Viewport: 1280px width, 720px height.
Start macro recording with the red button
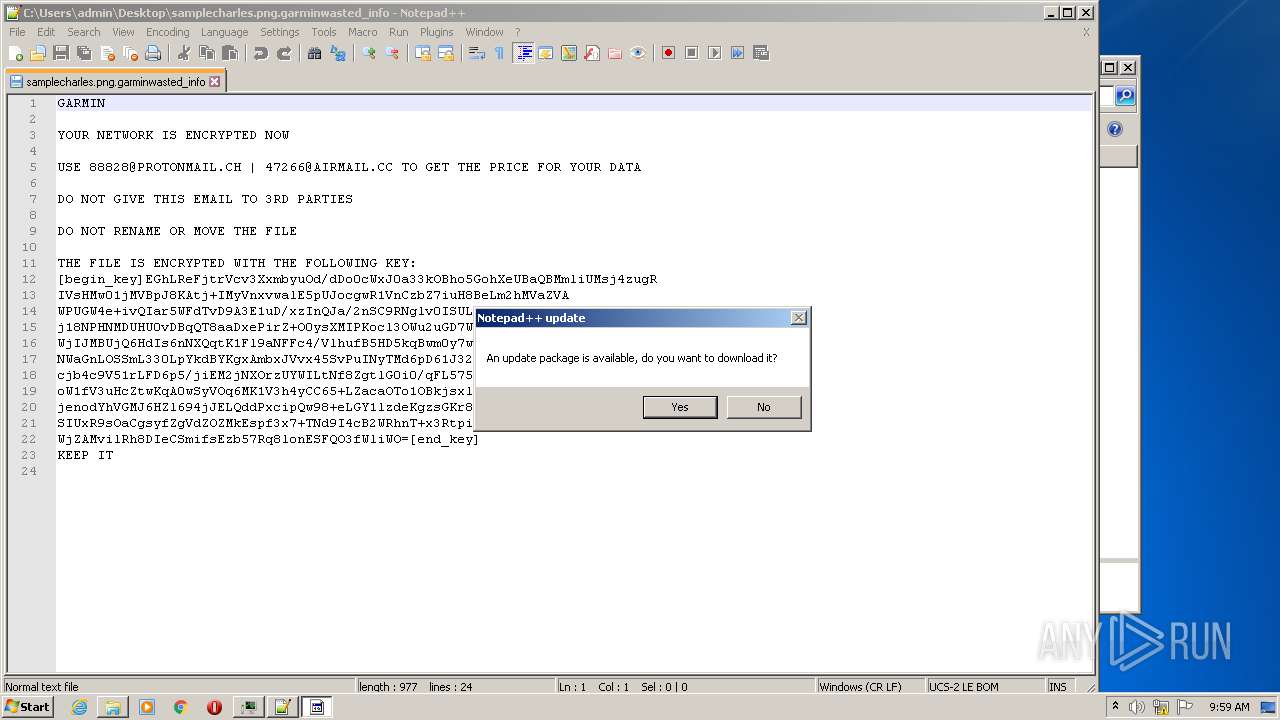(x=668, y=53)
